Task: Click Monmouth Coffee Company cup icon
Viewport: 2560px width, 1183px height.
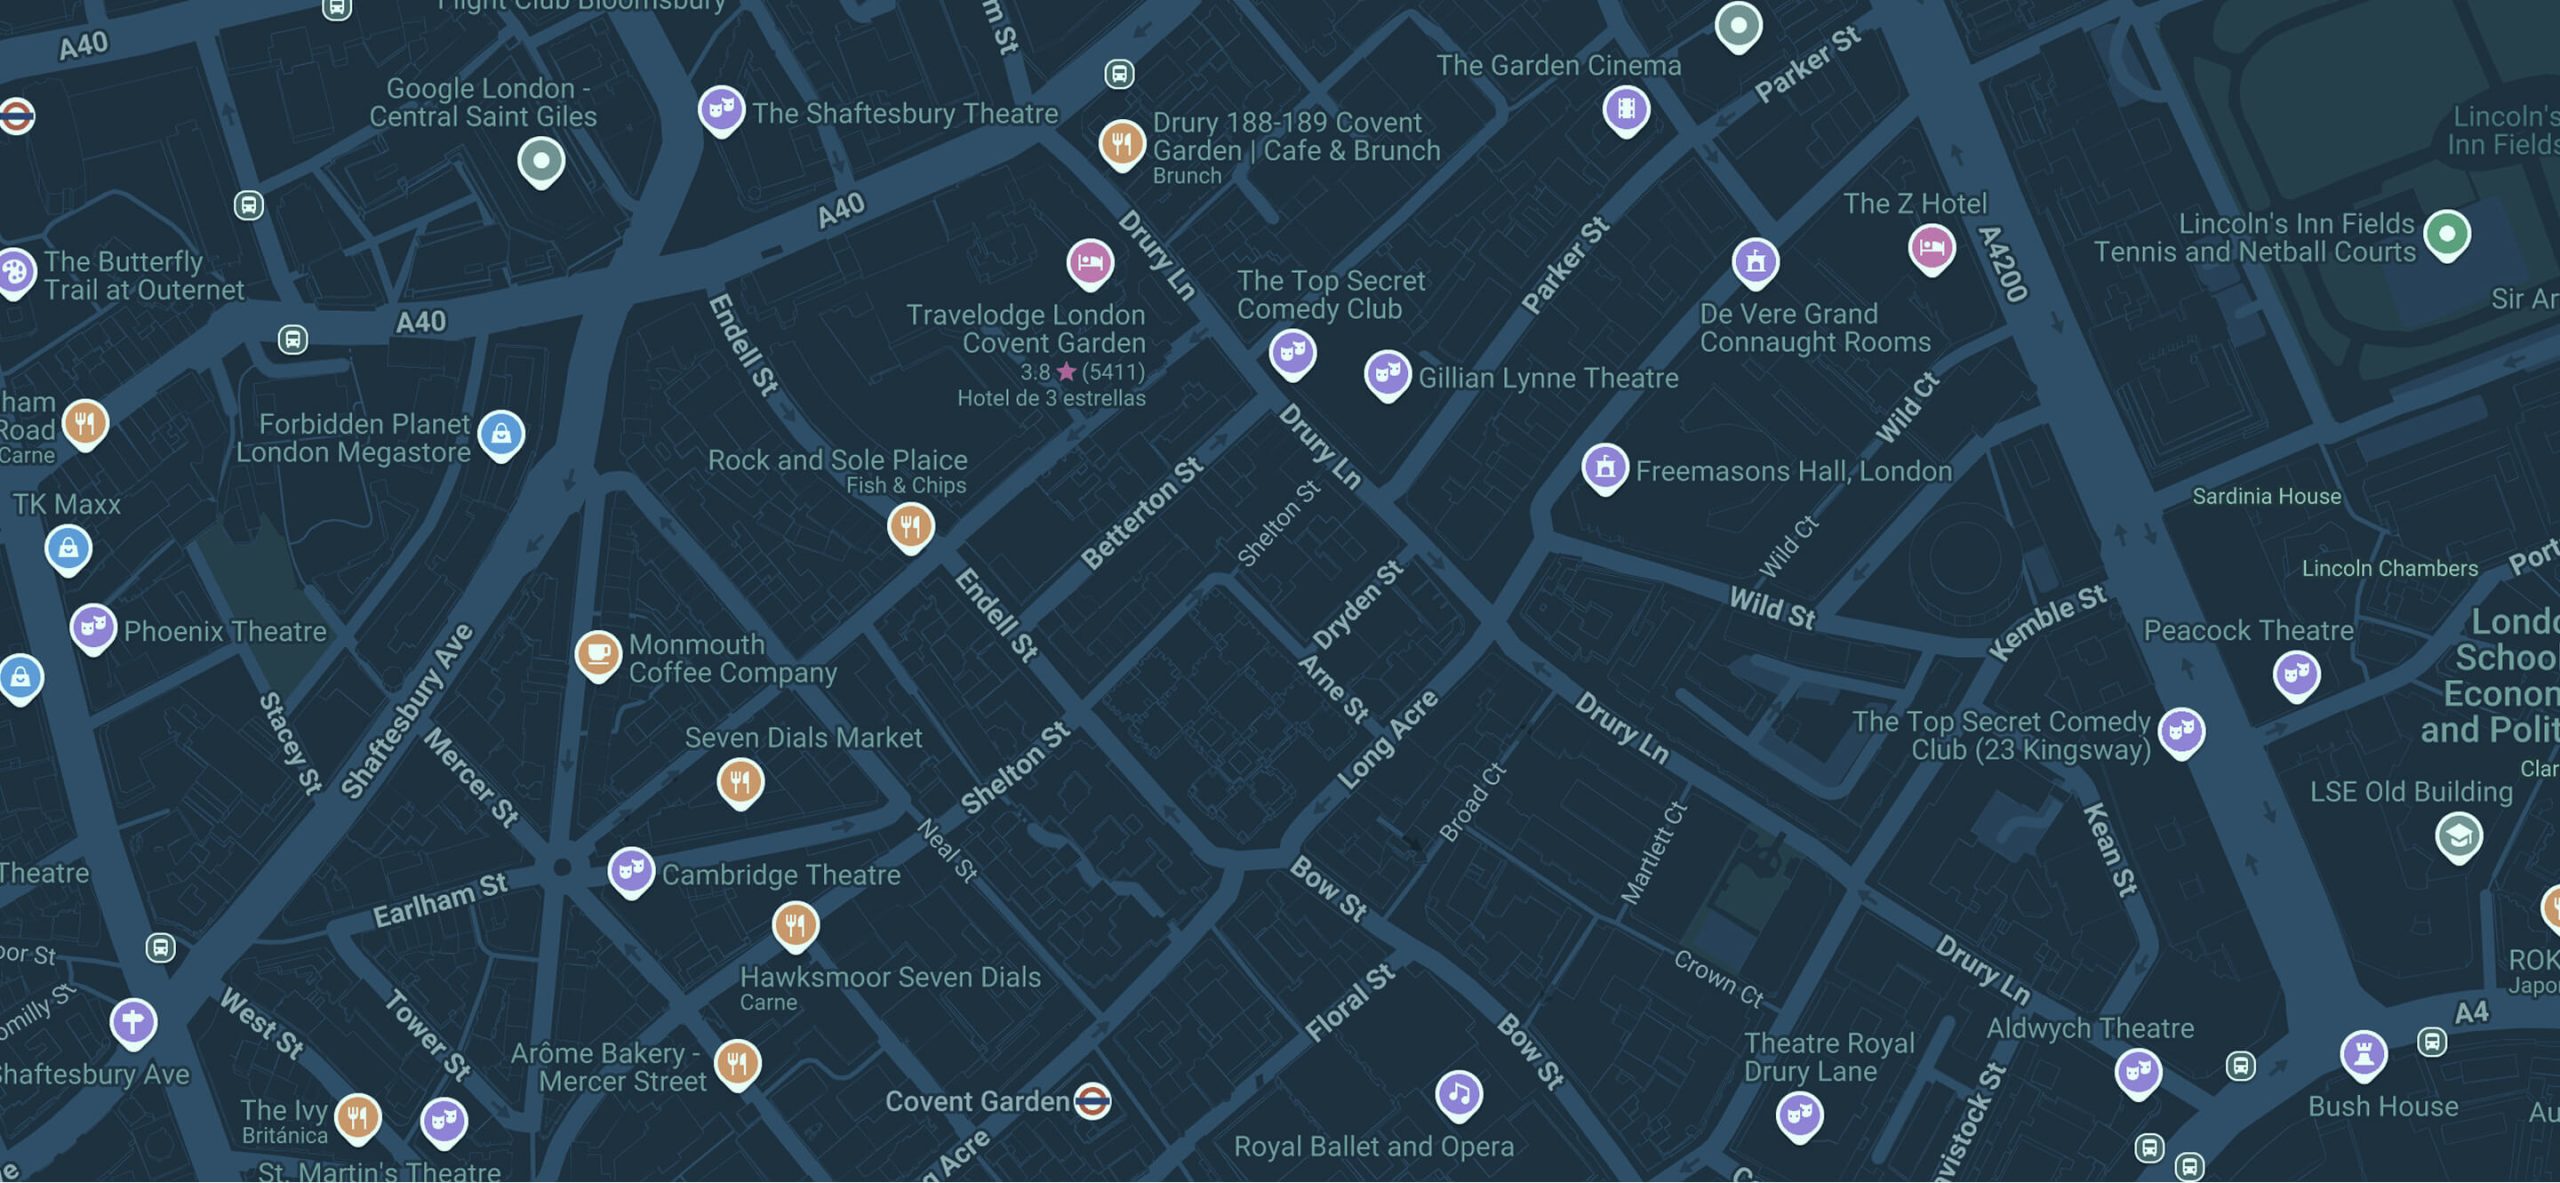Action: tap(598, 654)
